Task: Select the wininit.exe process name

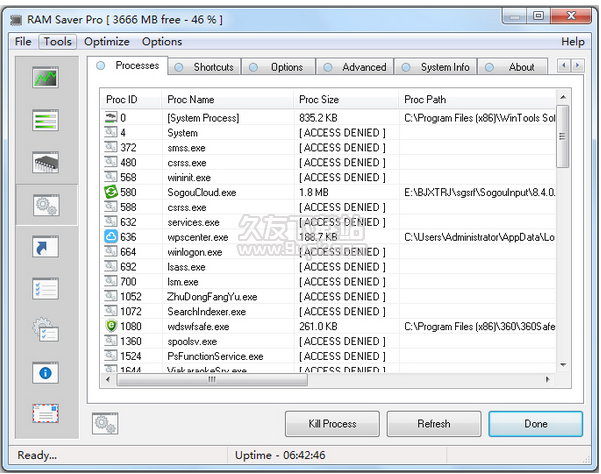Action: click(189, 177)
